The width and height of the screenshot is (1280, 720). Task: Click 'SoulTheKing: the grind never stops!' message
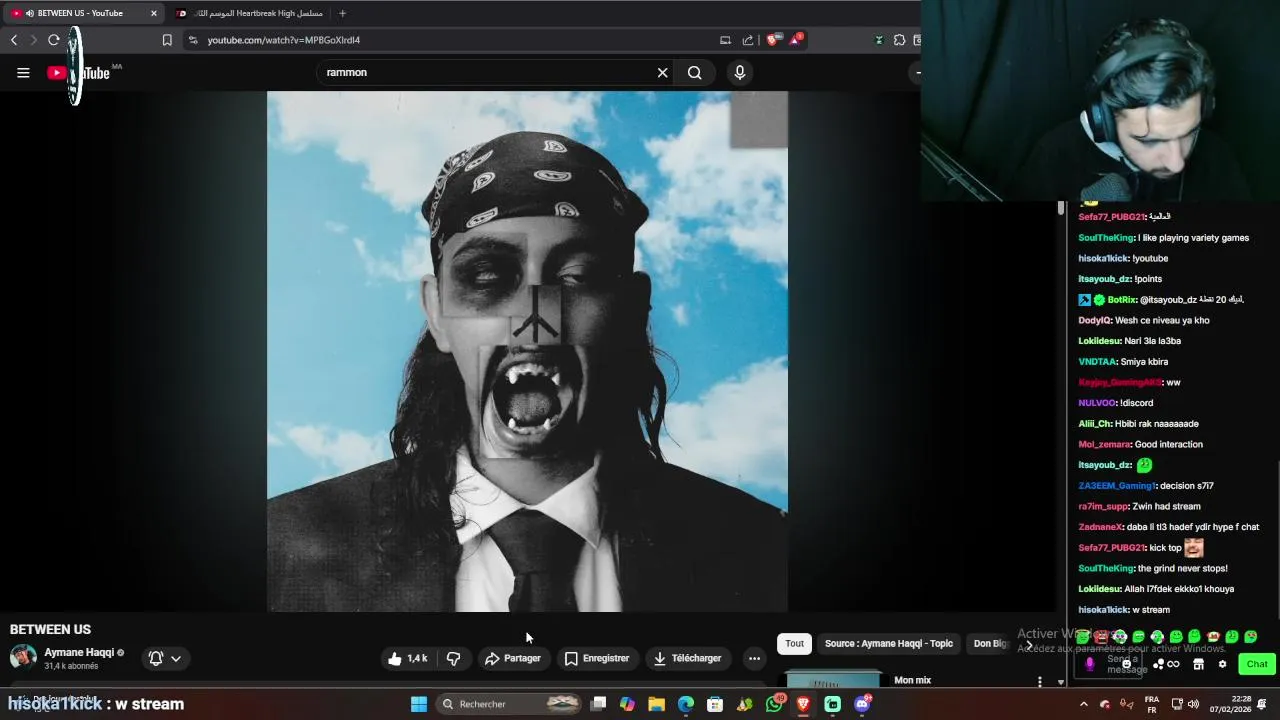(1153, 568)
